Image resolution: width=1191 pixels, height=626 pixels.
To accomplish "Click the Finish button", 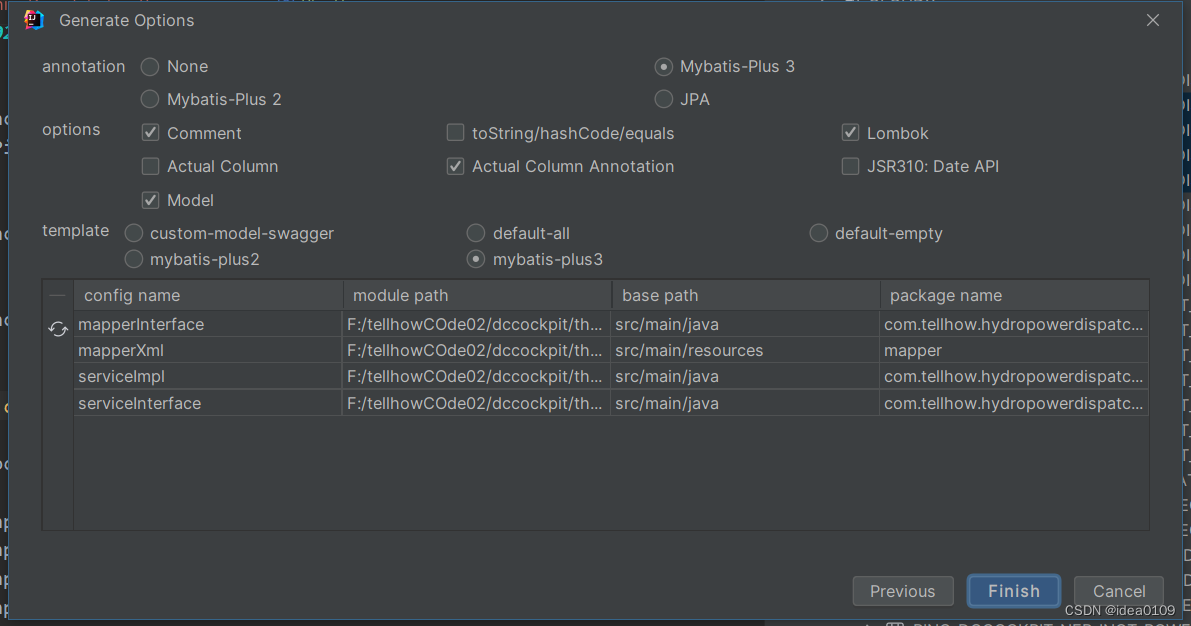I will pos(1013,590).
